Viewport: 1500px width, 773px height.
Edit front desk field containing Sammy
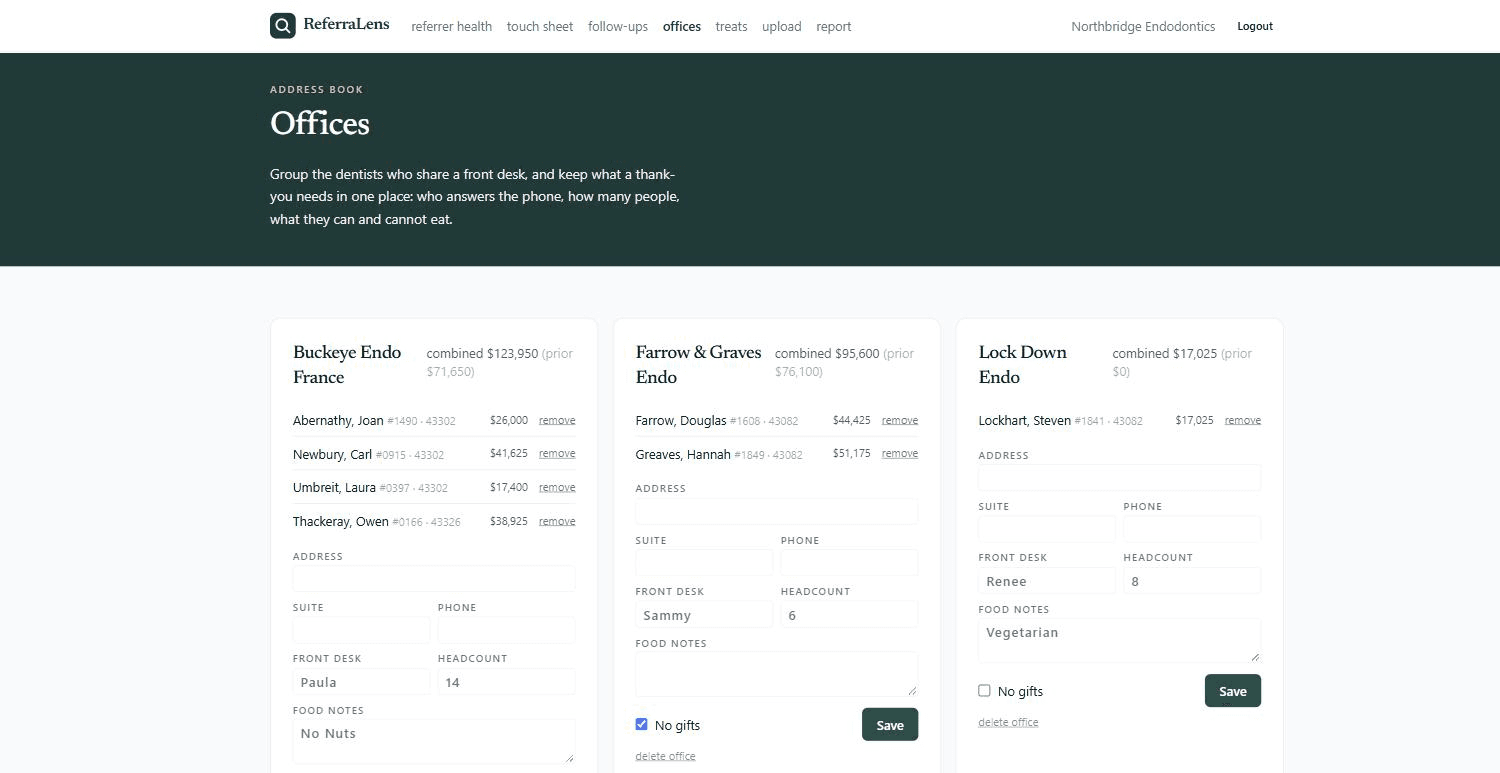(704, 614)
